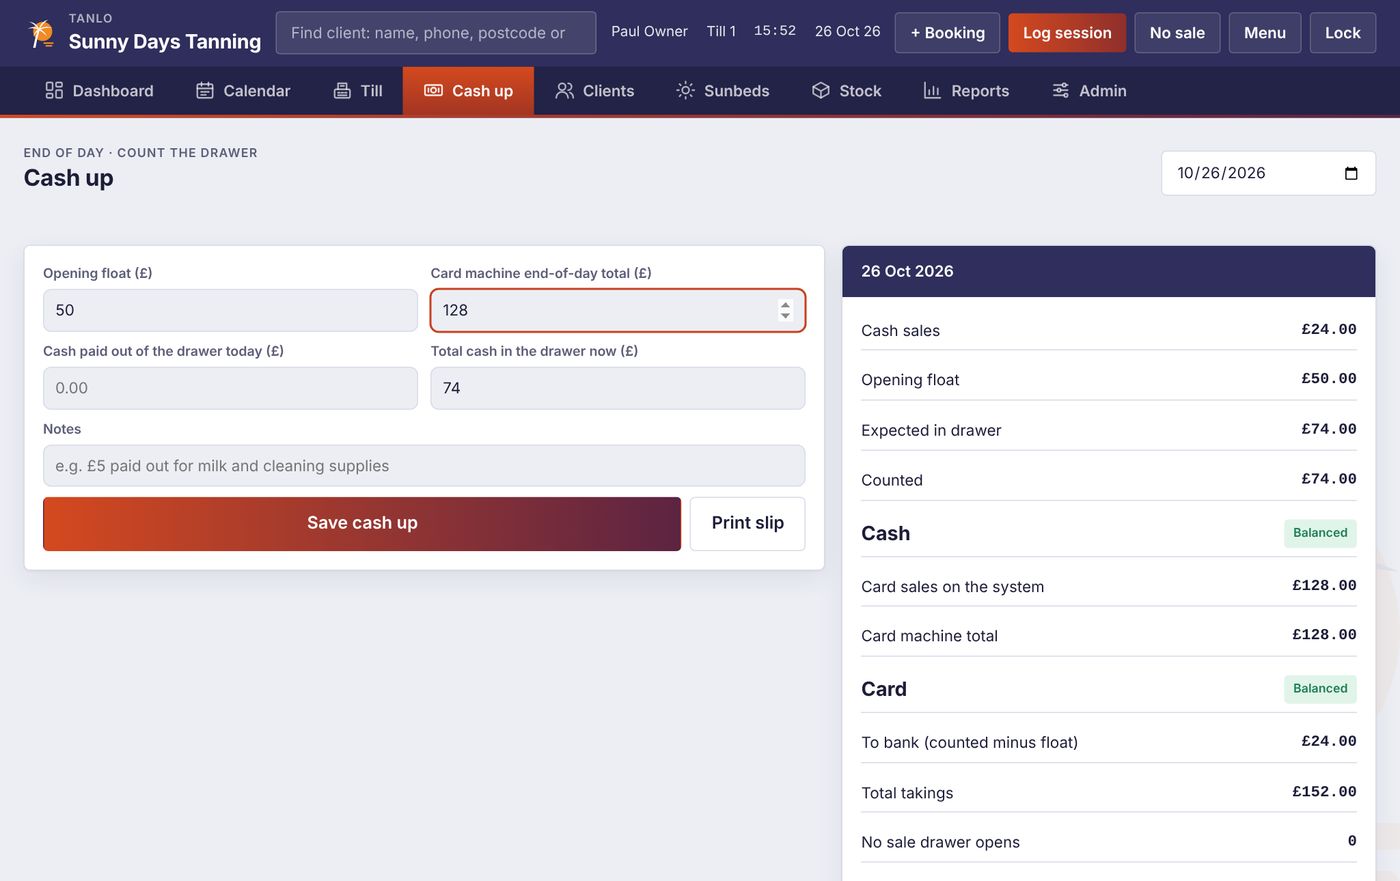Decrease card machine total with down arrow

(x=785, y=316)
